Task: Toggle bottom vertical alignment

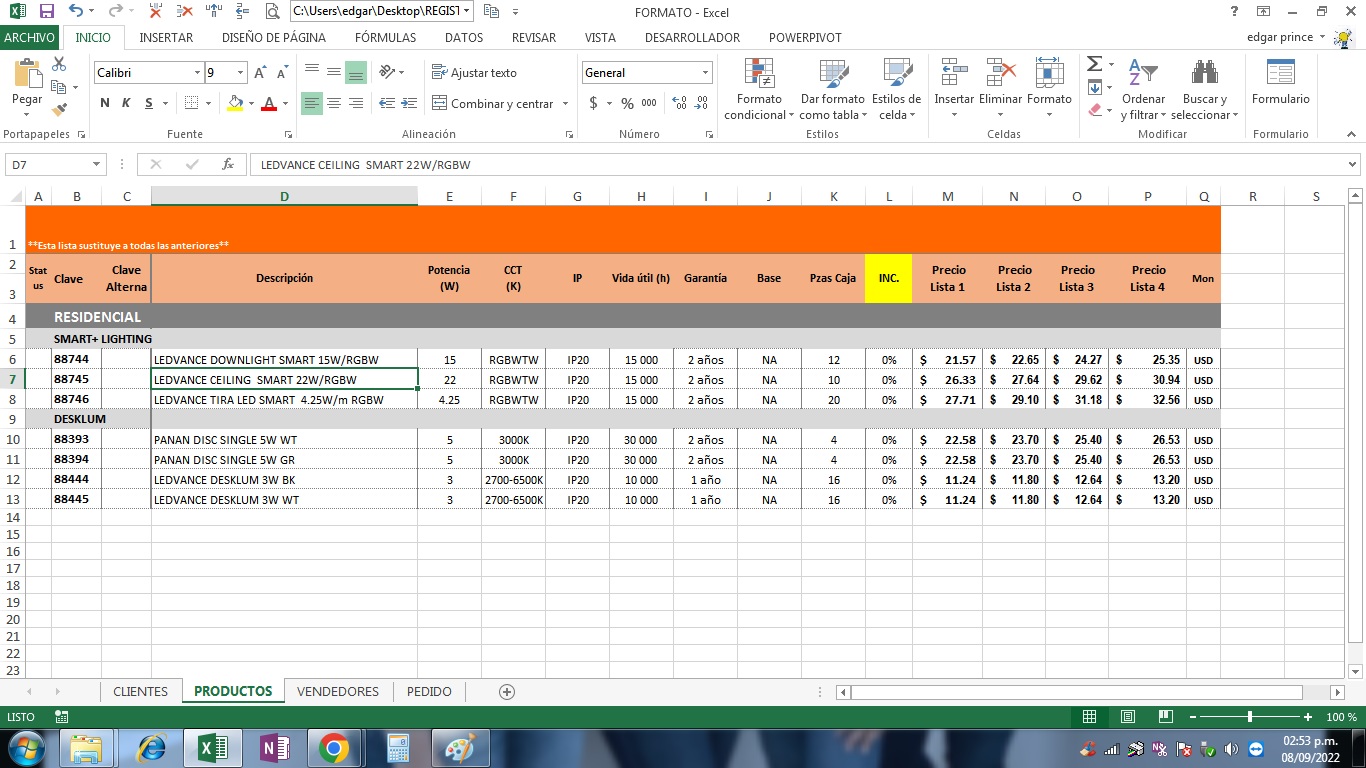Action: point(356,72)
